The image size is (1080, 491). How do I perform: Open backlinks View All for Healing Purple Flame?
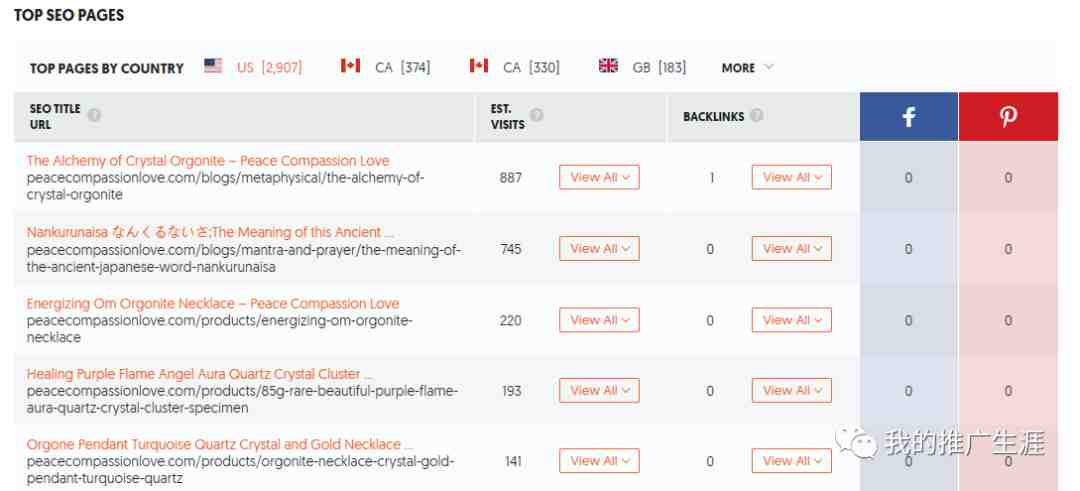pyautogui.click(x=791, y=391)
